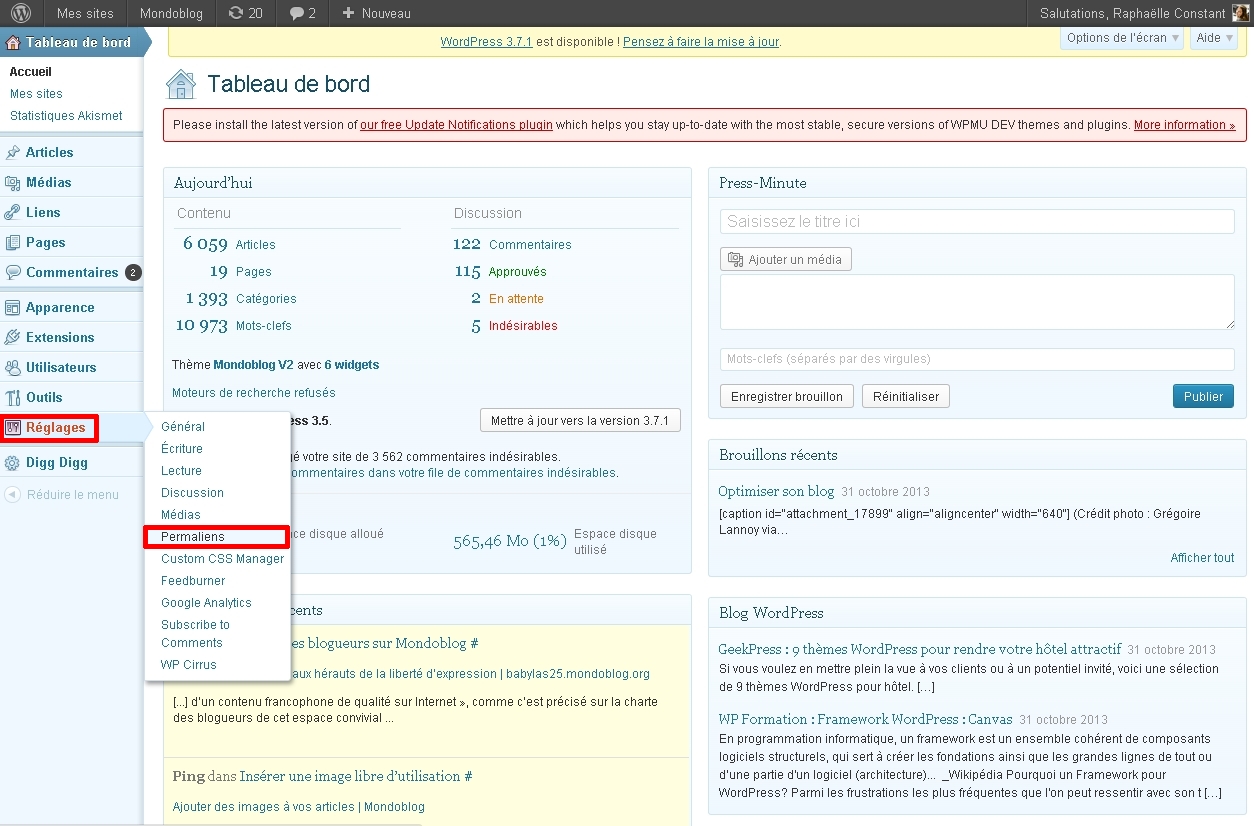Click the Digg Digg gear icon
1254x826 pixels.
click(x=13, y=463)
